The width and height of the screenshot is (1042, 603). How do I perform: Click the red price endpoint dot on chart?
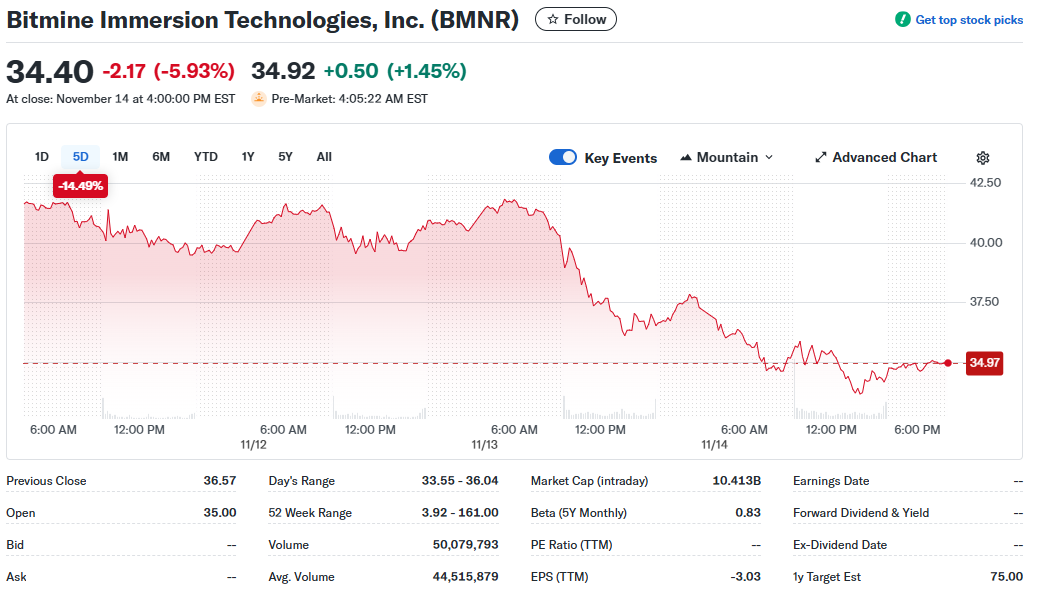[x=948, y=363]
